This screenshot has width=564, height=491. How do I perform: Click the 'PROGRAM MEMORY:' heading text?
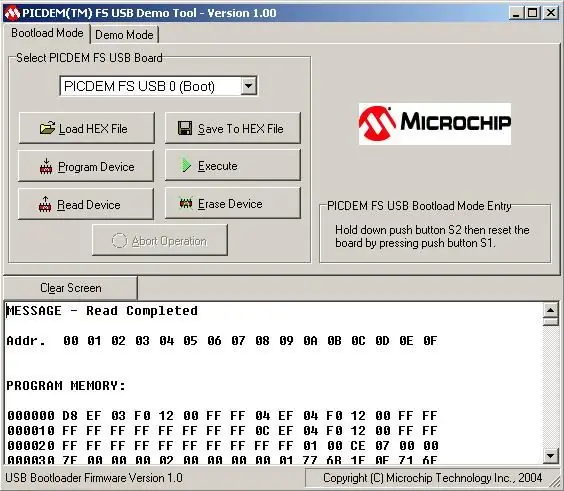[x=66, y=386]
